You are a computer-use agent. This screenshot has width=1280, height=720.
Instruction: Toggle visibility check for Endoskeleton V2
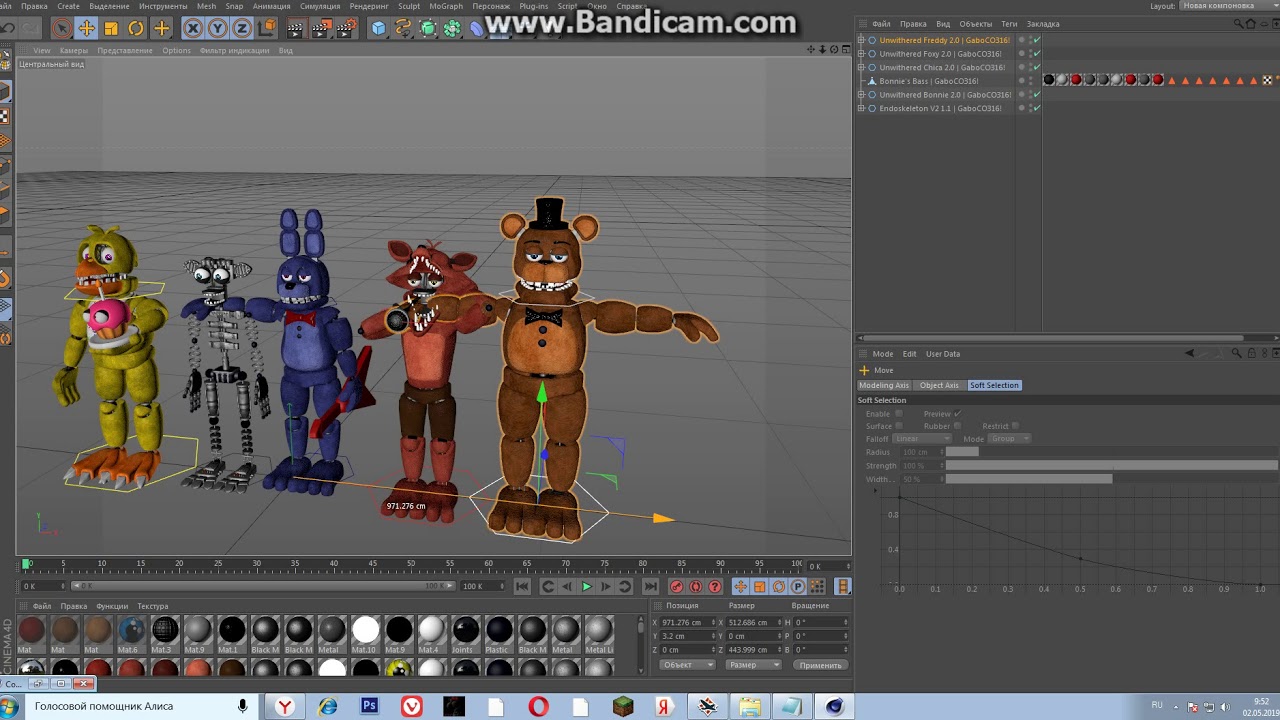[1037, 108]
